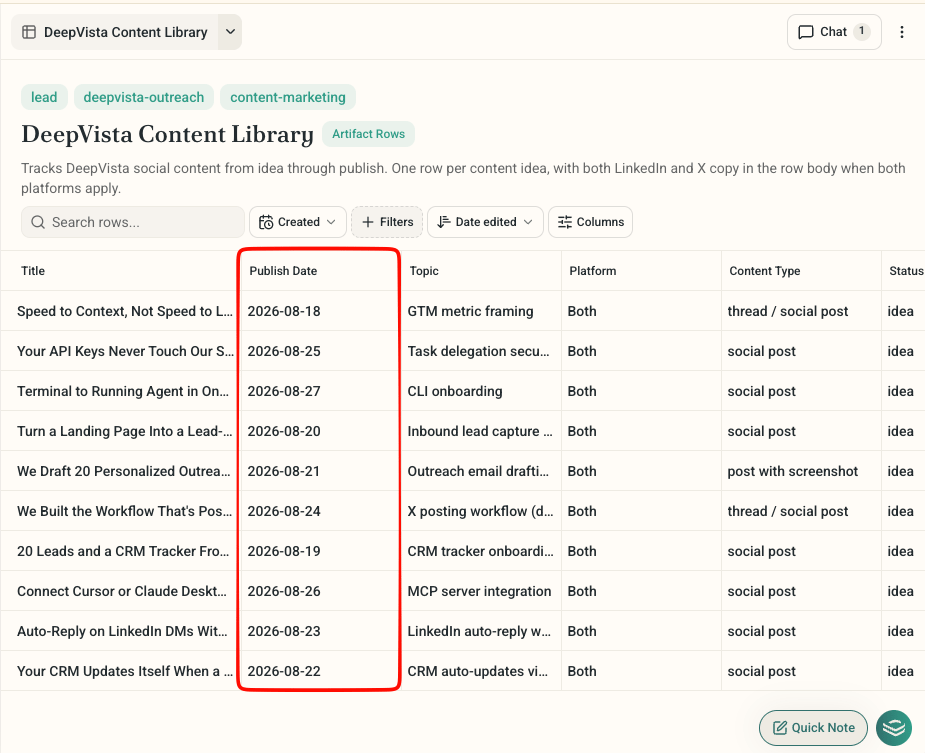The height and width of the screenshot is (753, 925).
Task: Select the lead tag
Action: point(44,97)
